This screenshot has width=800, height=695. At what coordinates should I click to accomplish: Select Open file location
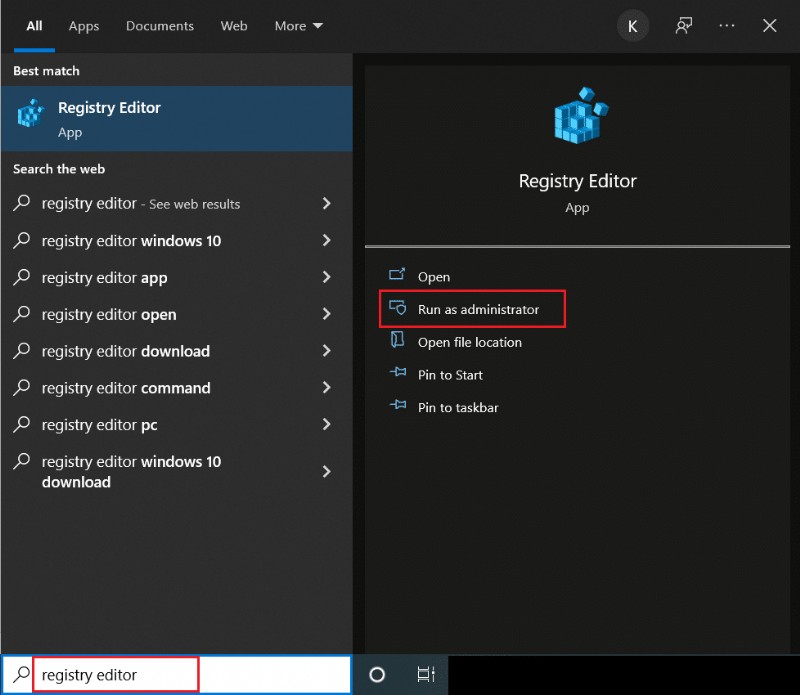tap(469, 342)
